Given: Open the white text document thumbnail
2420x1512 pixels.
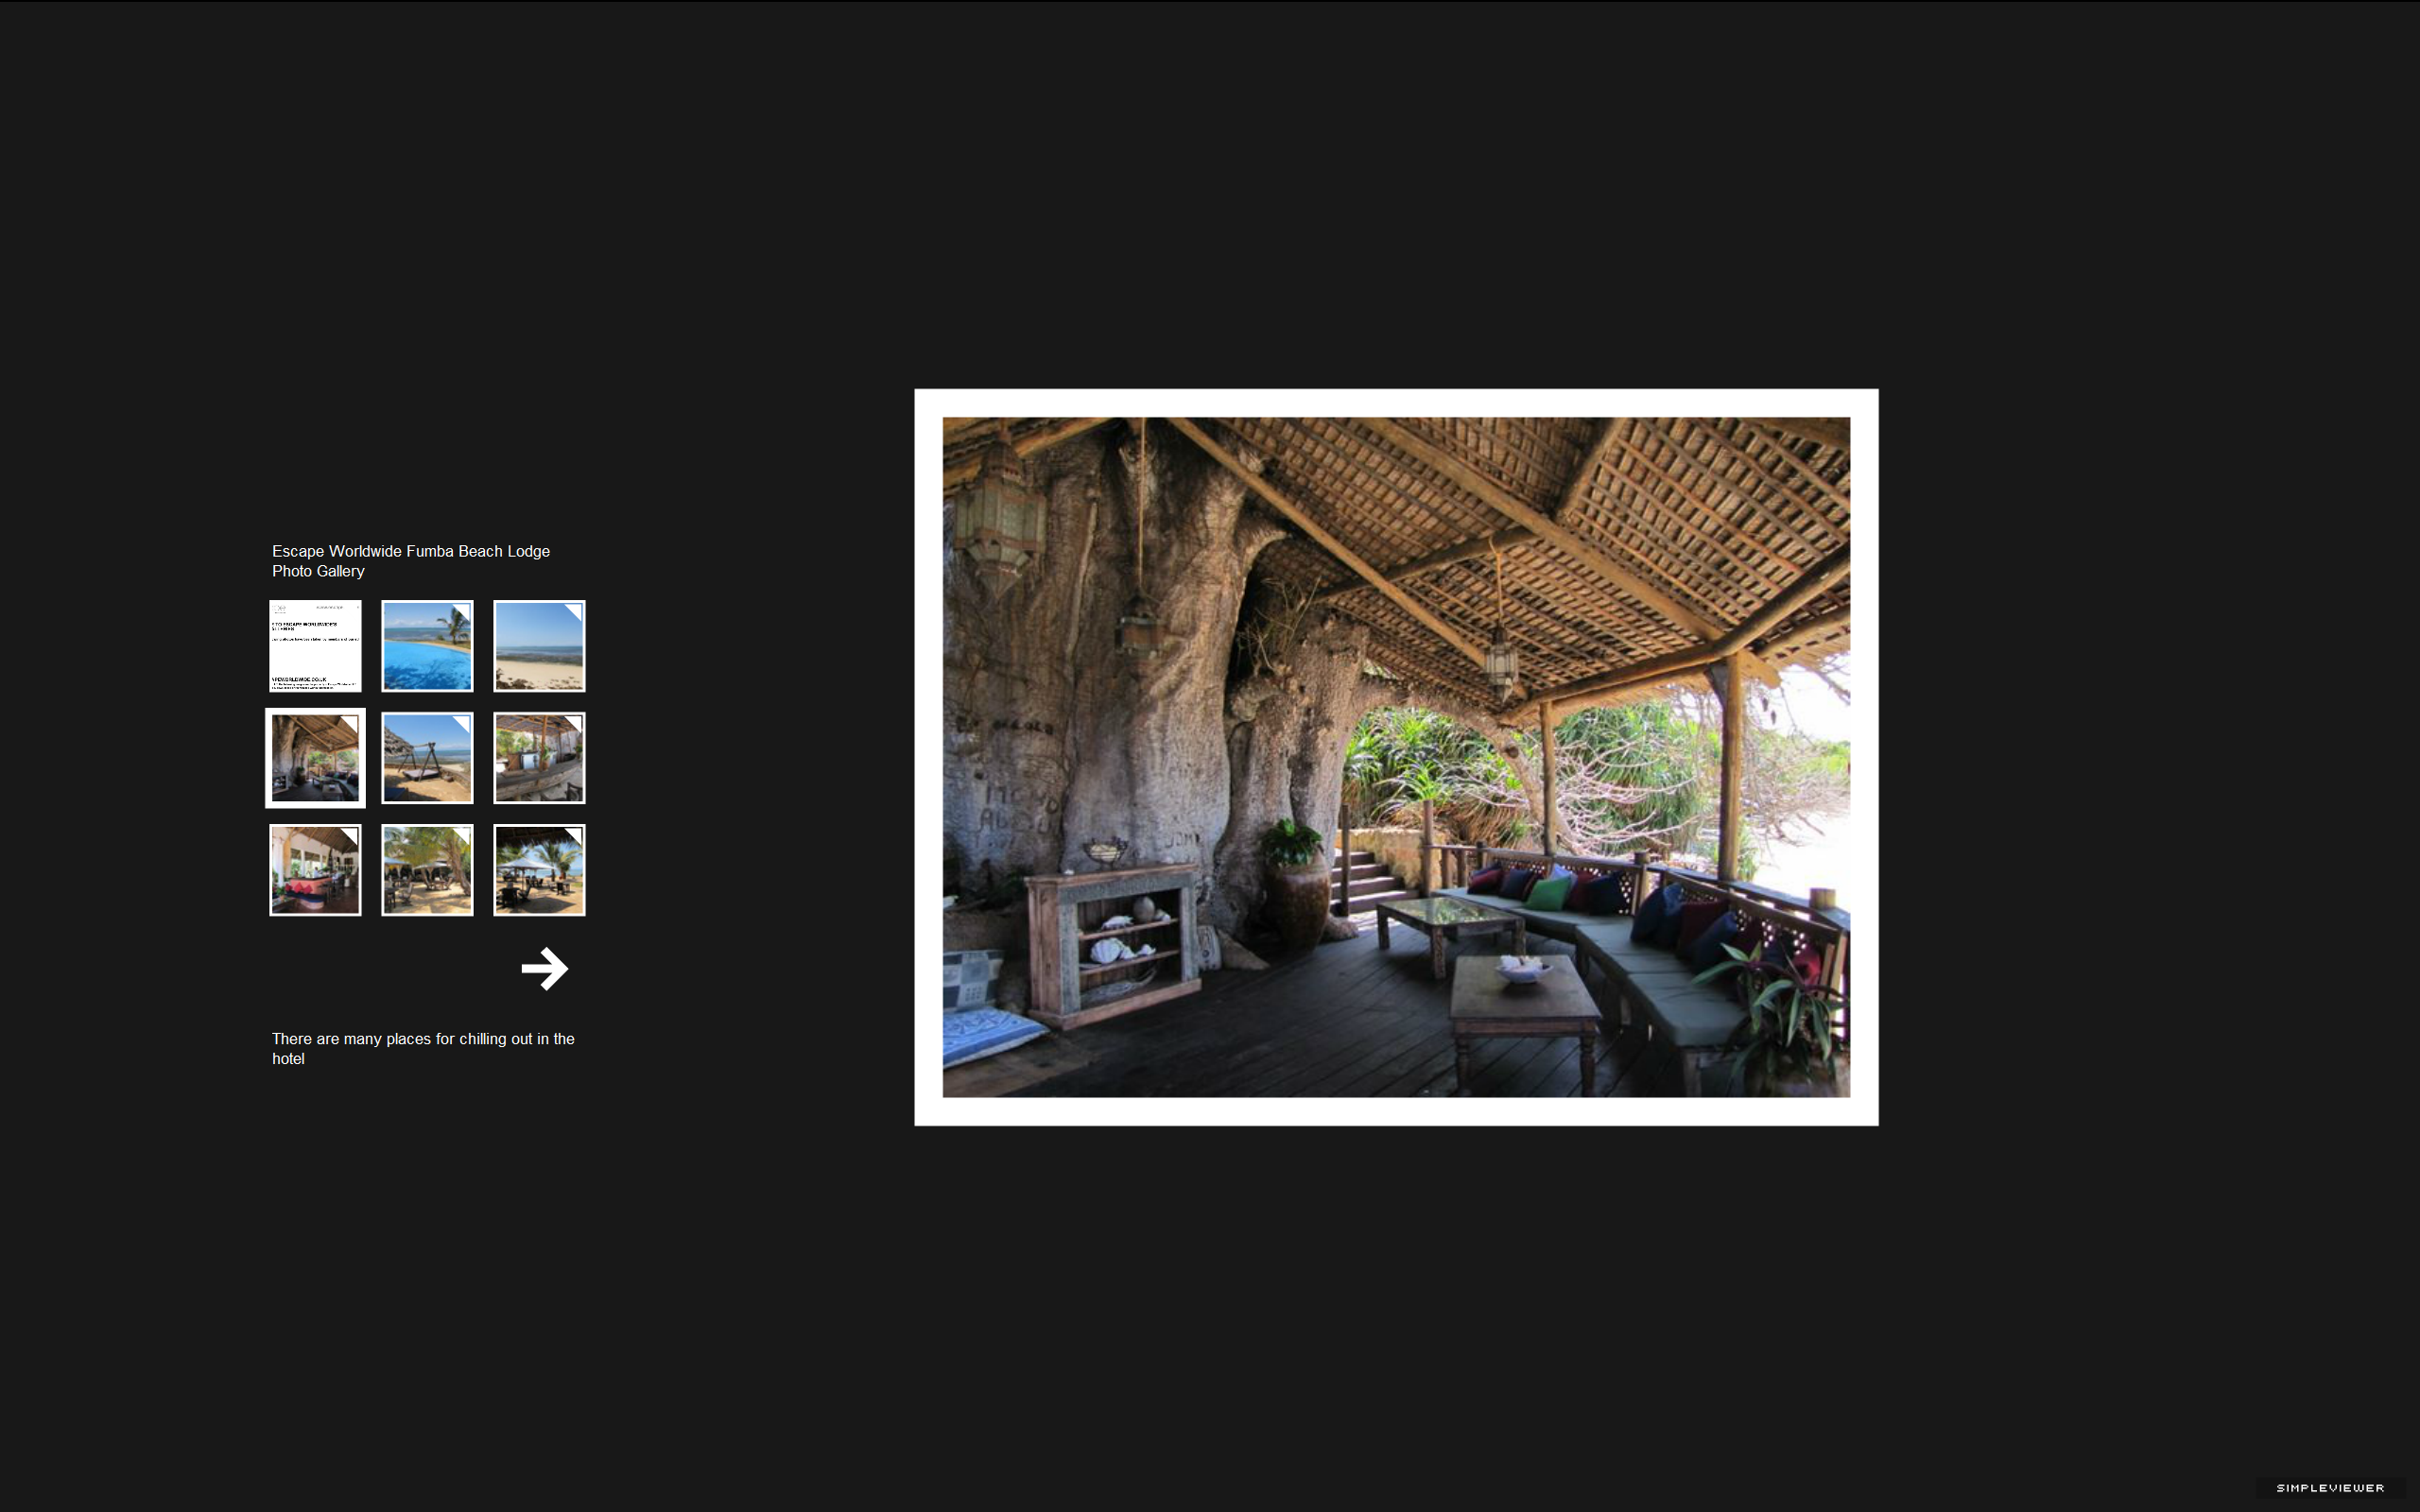Looking at the screenshot, I should [315, 646].
